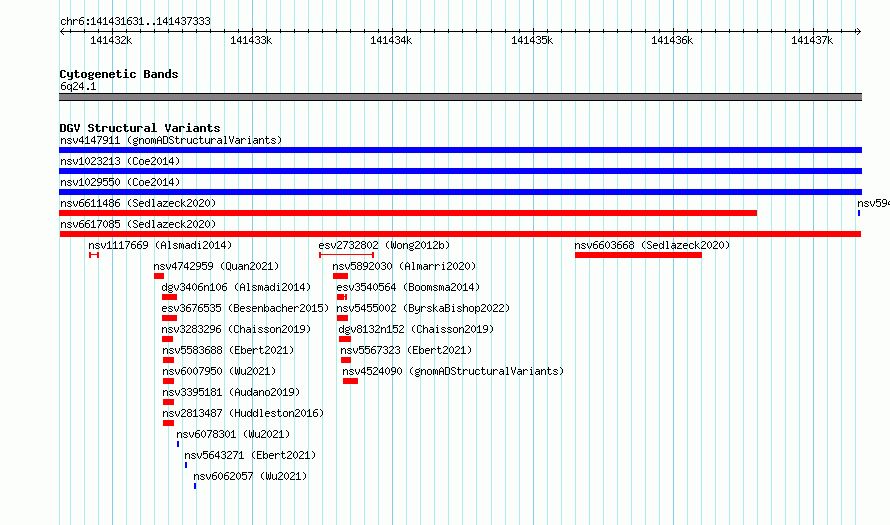Image resolution: width=890 pixels, height=525 pixels.
Task: Click the blue marker under nsv6078301
Action: 178,444
